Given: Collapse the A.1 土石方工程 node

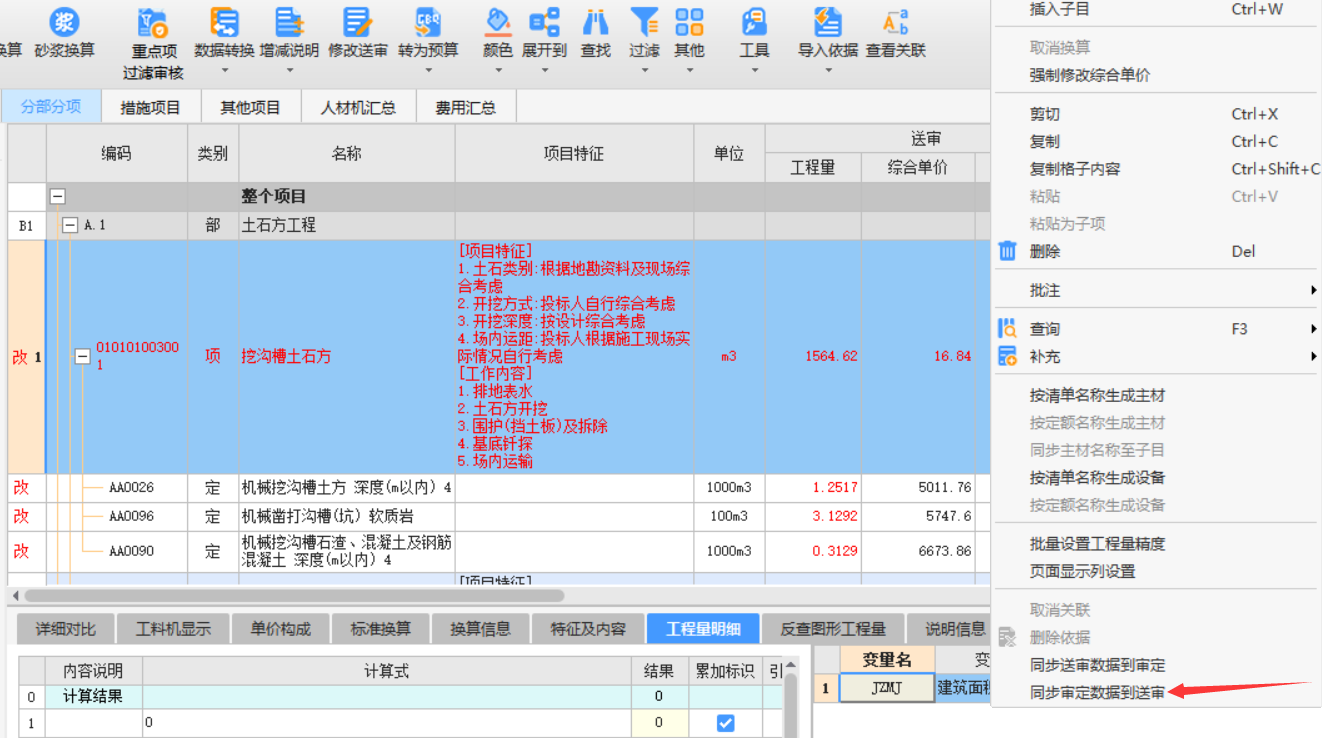Looking at the screenshot, I should 70,226.
